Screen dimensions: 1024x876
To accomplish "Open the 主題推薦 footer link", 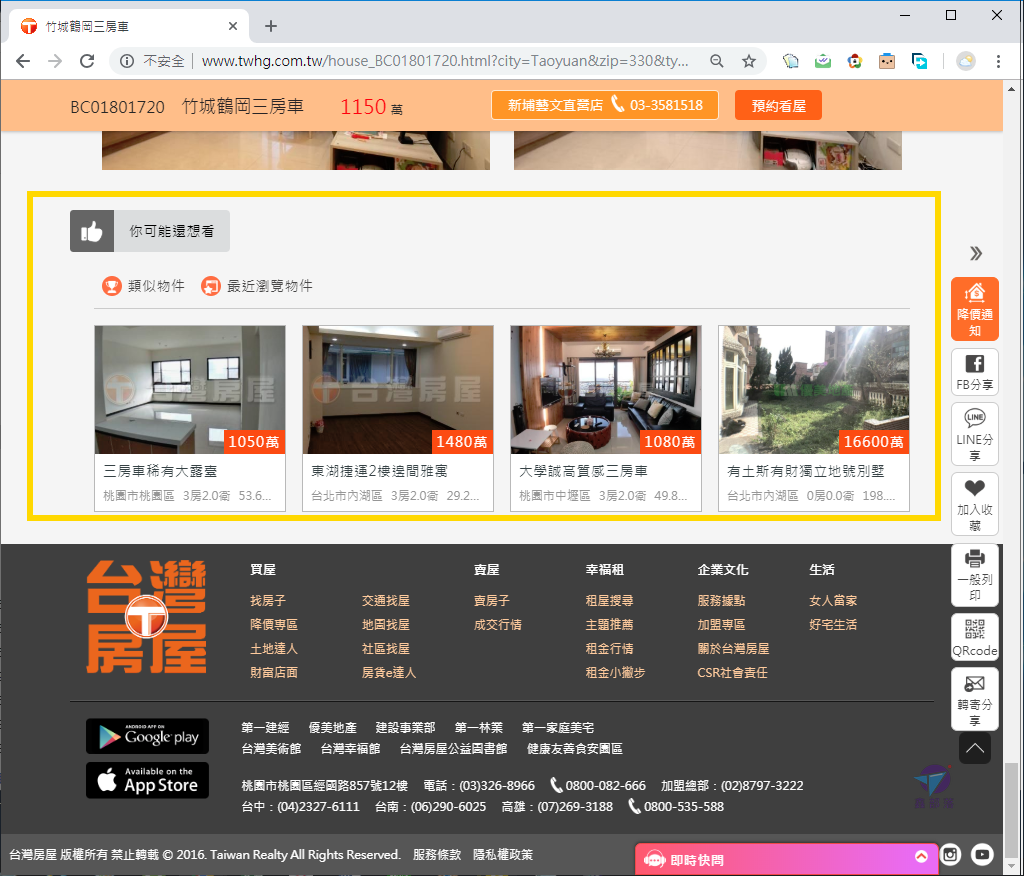I will [609, 625].
